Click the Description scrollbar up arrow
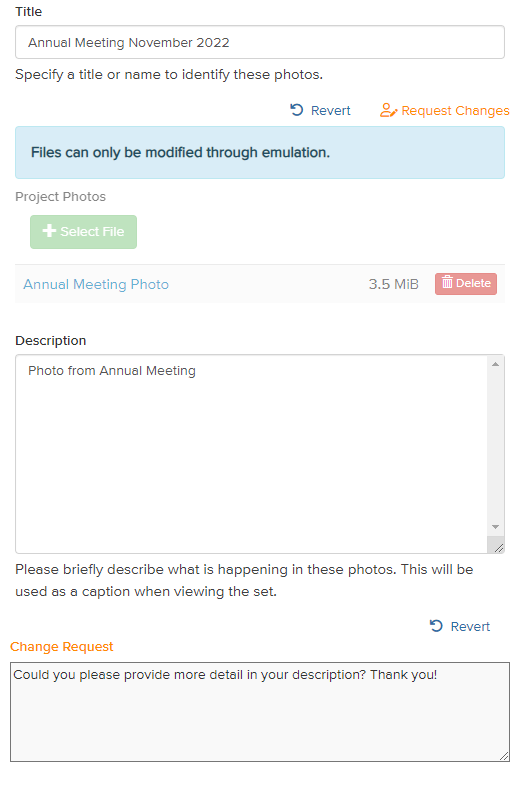 [x=495, y=364]
